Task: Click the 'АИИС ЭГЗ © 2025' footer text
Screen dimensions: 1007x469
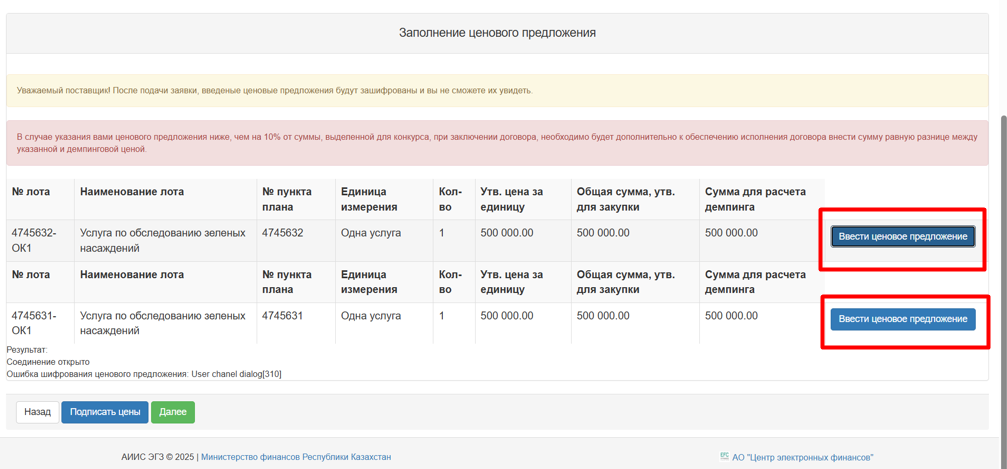Action: click(x=158, y=457)
